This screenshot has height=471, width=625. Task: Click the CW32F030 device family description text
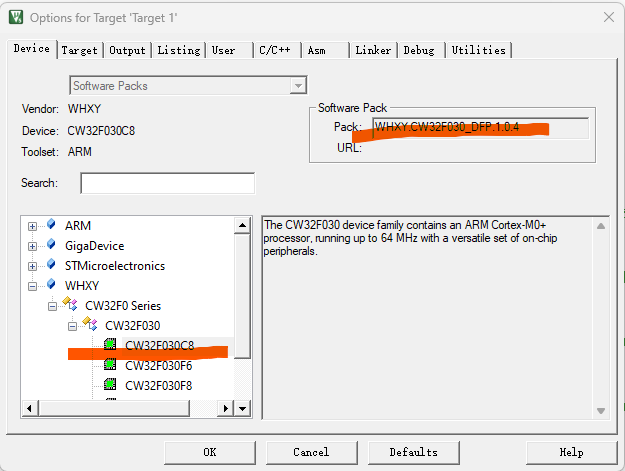(x=410, y=238)
